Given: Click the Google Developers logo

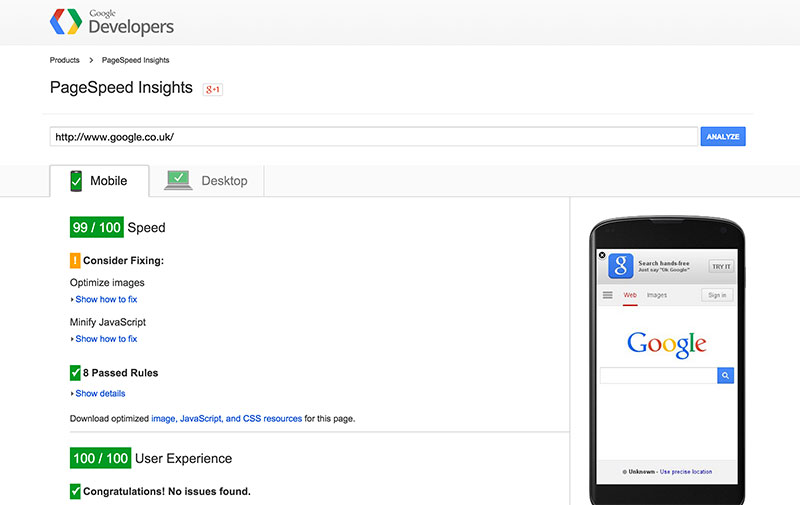Looking at the screenshot, I should coord(112,22).
